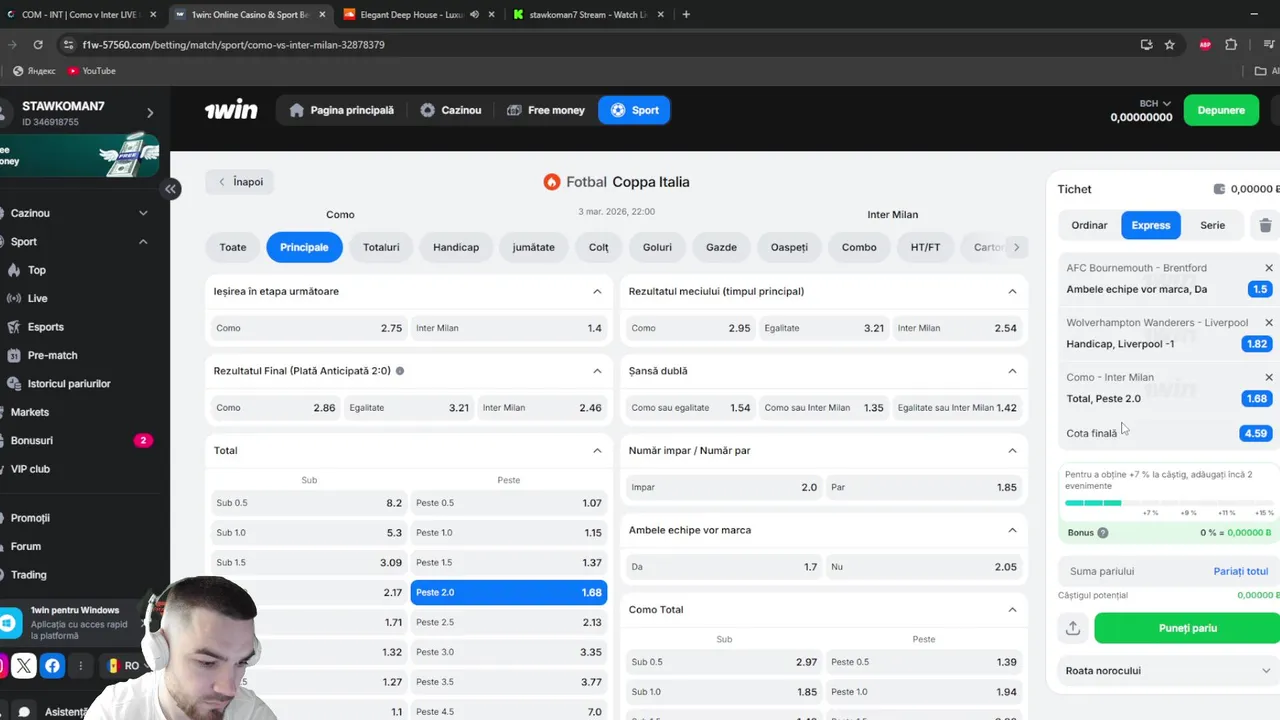Open Bonusuri in sidebar
This screenshot has width=1280, height=720.
point(30,440)
